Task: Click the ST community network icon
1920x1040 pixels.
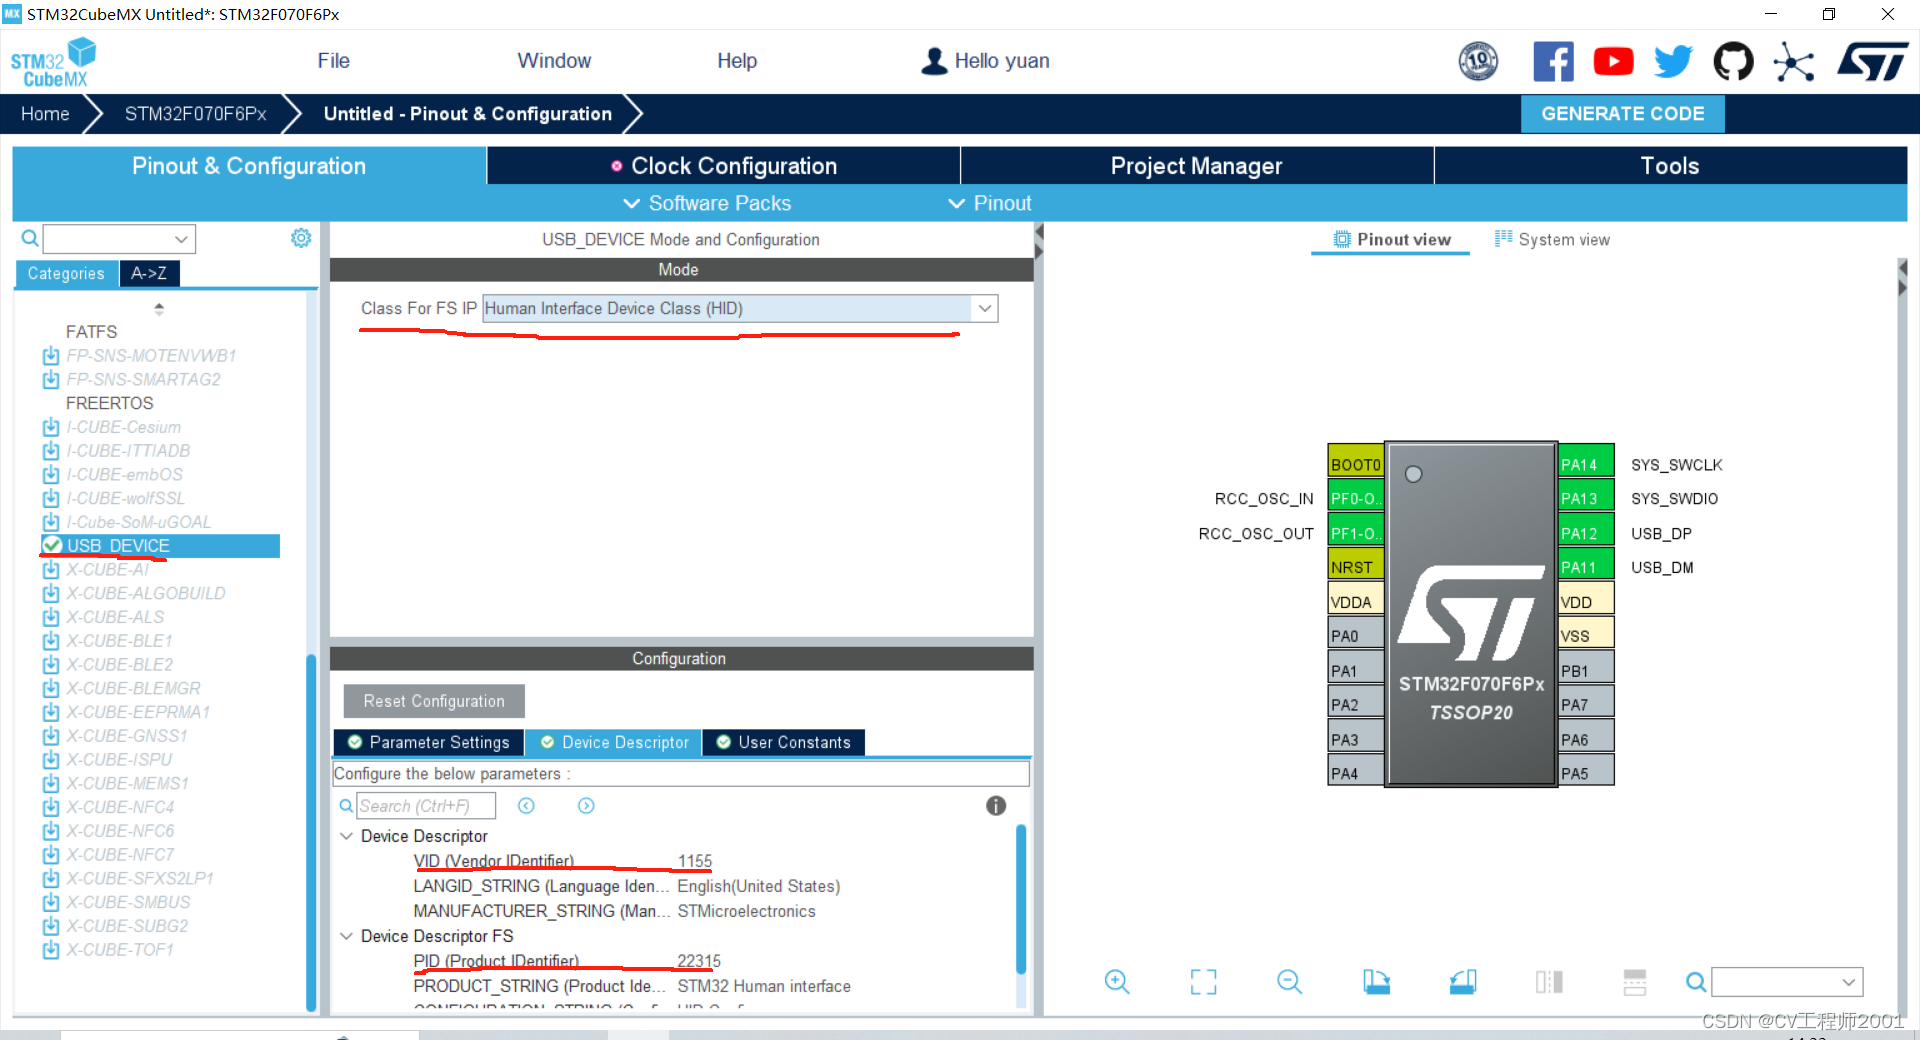Action: [1793, 62]
